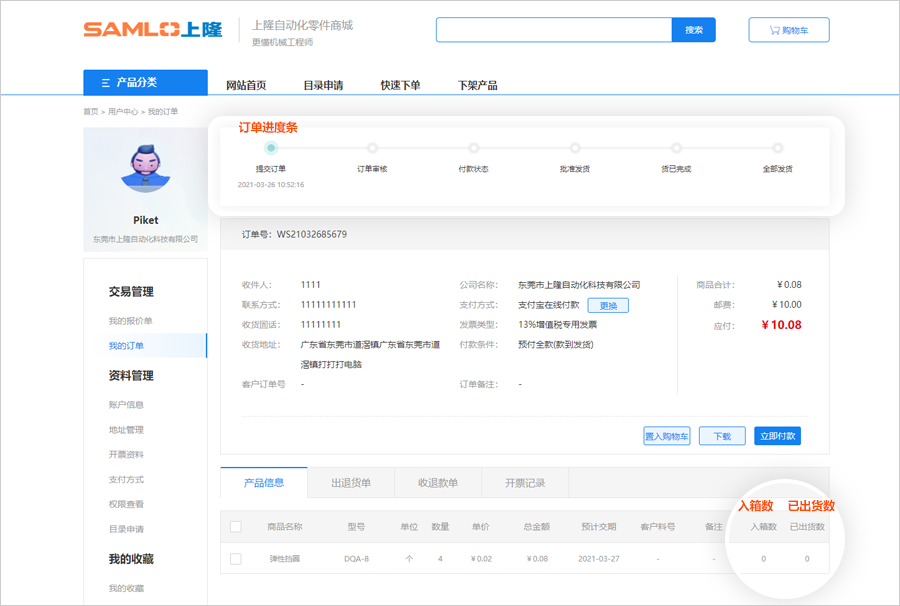The height and width of the screenshot is (606, 900).
Task: Tick the select-all checkbox in table header
Action: (236, 527)
